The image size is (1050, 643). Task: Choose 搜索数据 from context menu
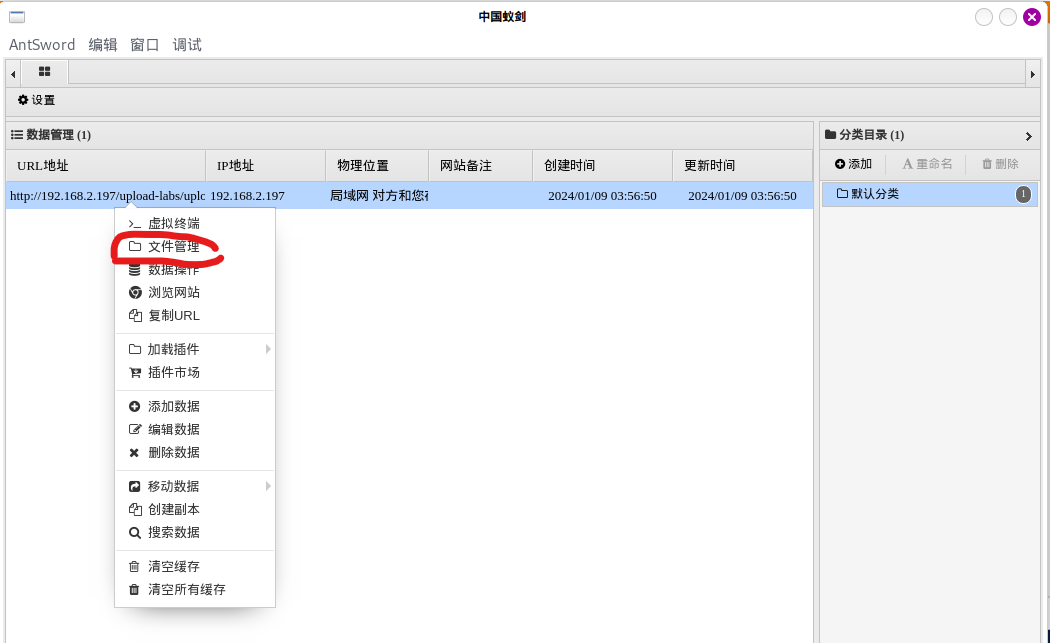tap(195, 532)
